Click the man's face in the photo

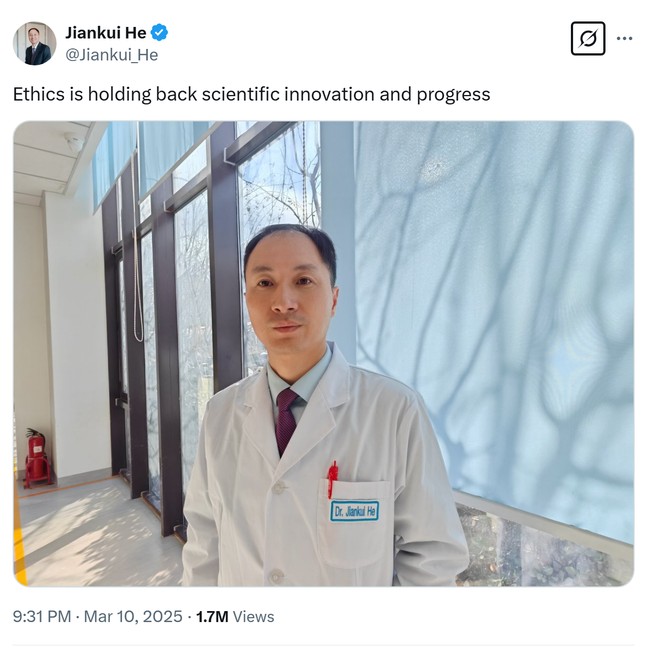tap(289, 292)
